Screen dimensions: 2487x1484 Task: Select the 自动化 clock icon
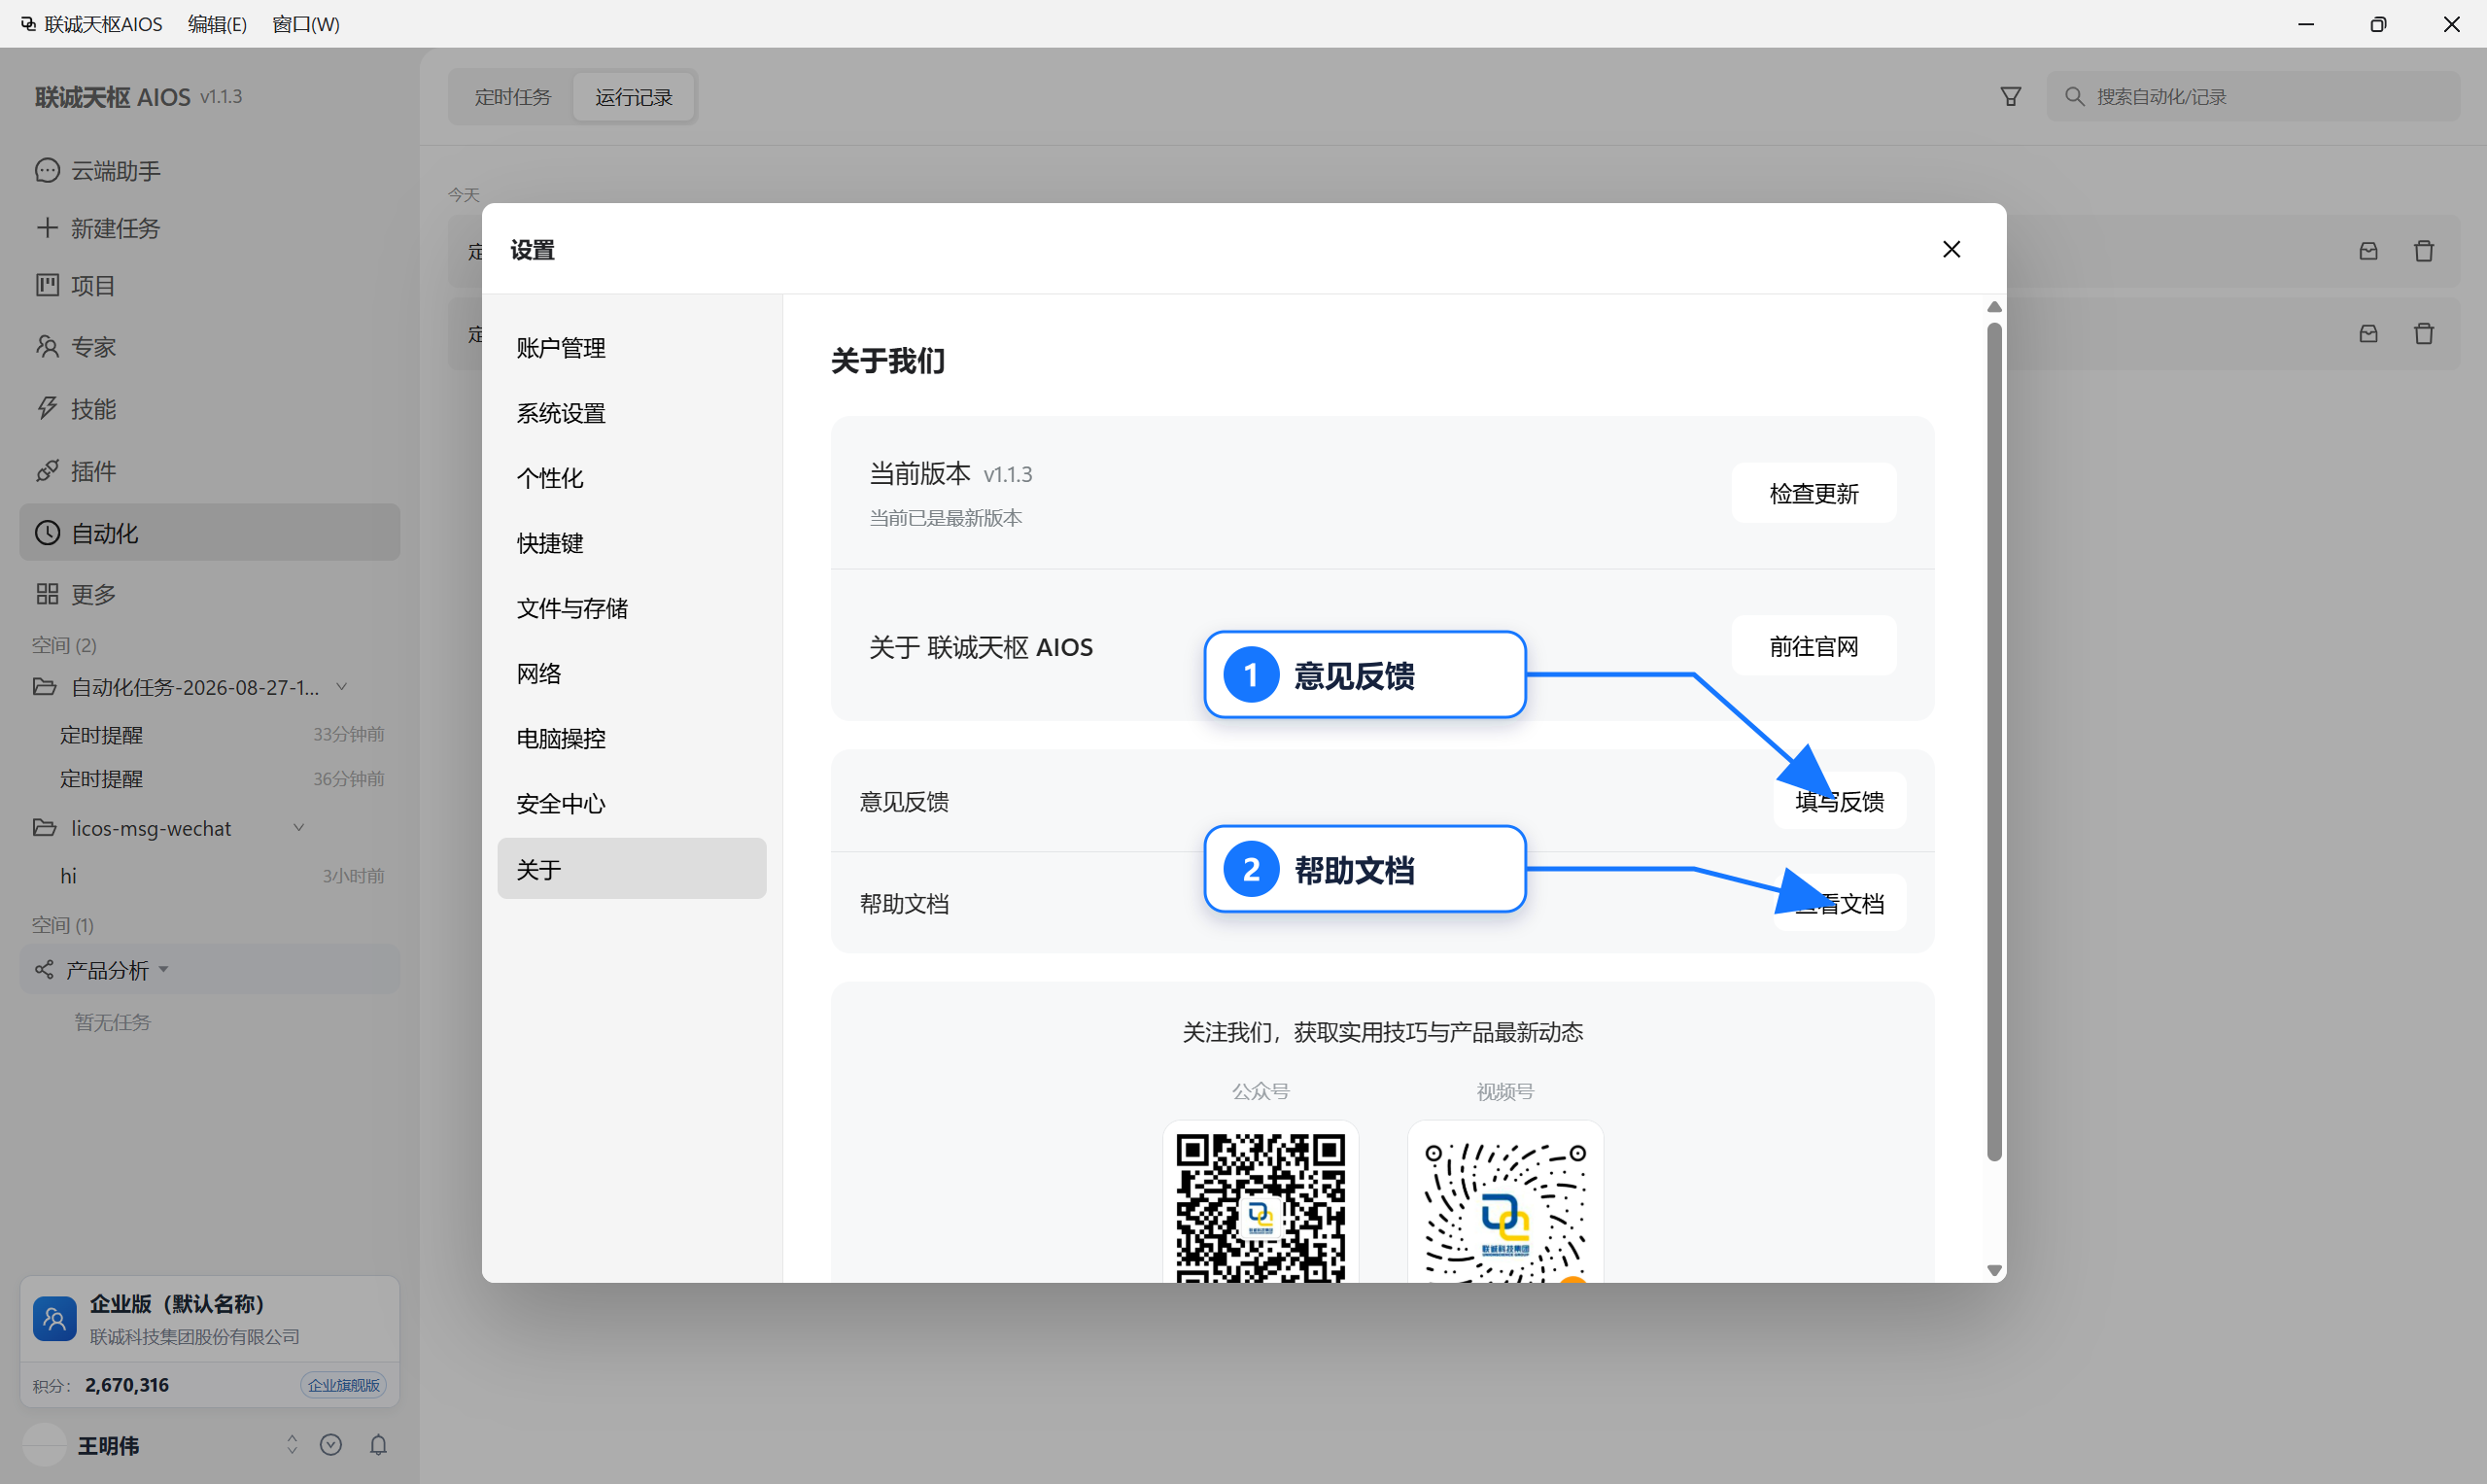47,533
